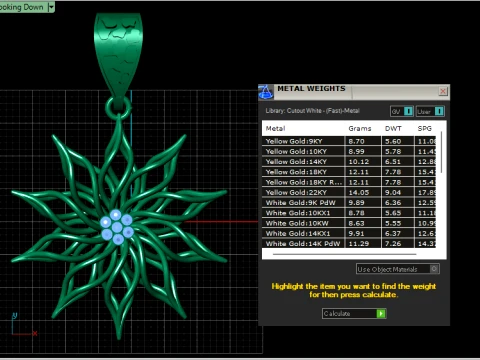This screenshot has width=480, height=360.
Task: Close the Metal Weights dialog
Action: point(443,91)
